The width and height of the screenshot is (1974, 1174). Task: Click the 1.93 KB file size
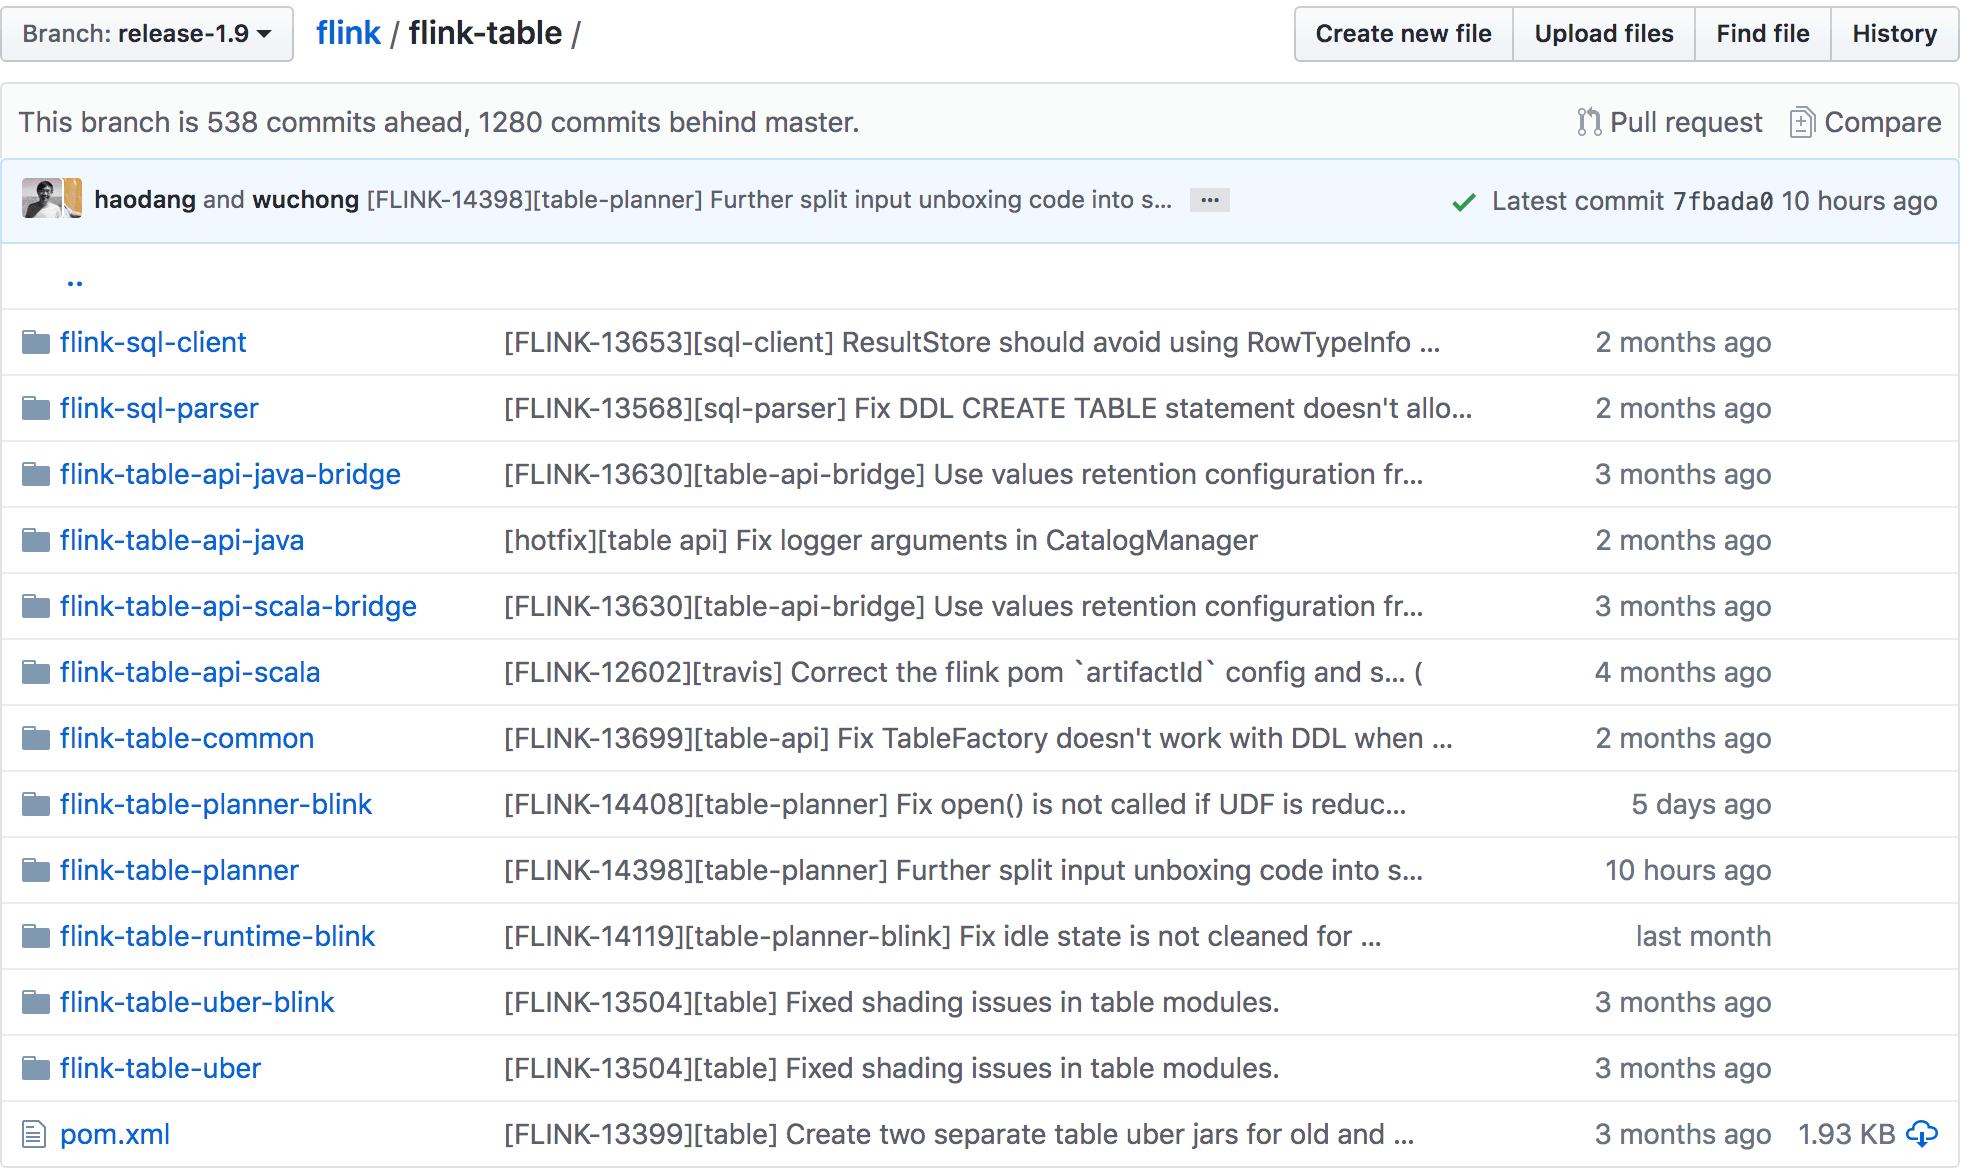pyautogui.click(x=1846, y=1134)
